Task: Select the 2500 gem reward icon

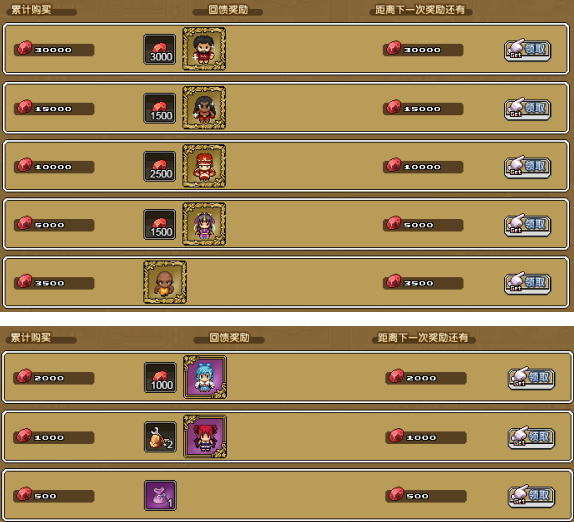Action: coord(160,166)
